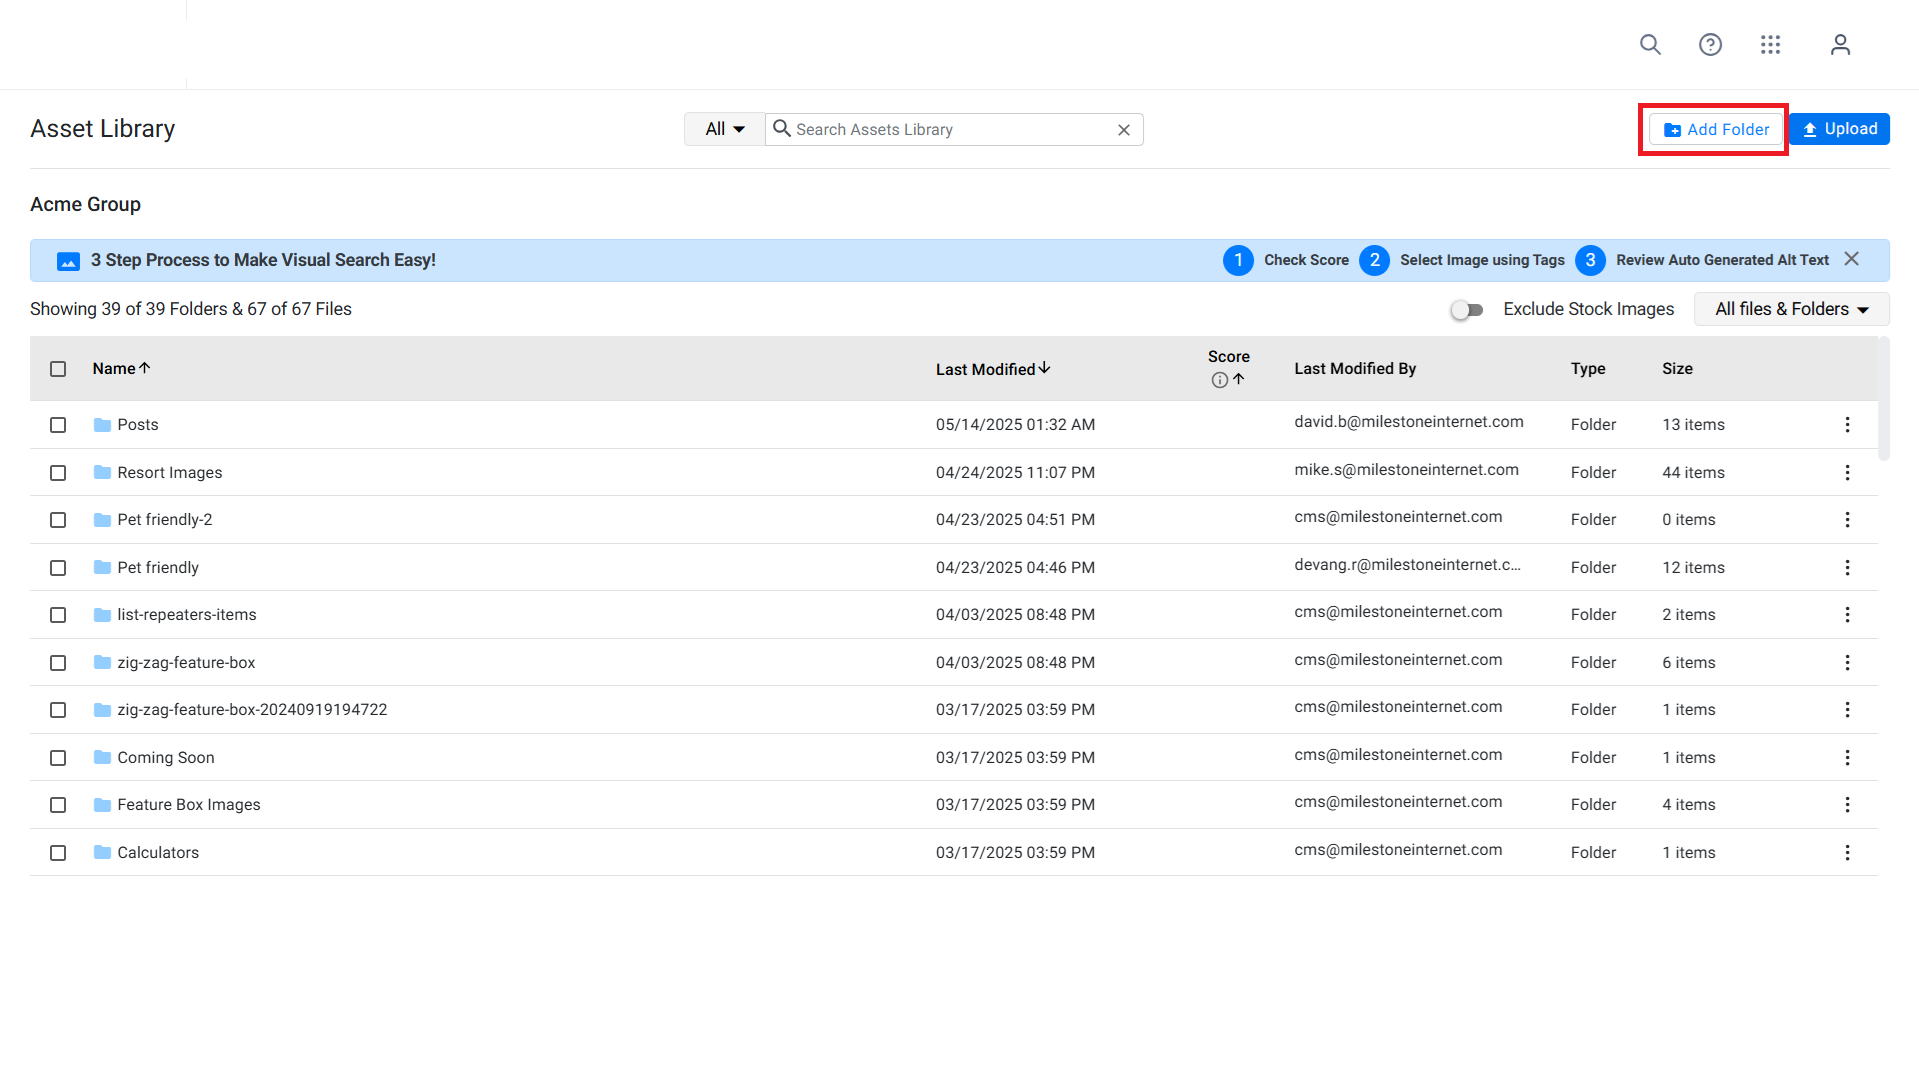Open the kebab menu for Pet friendly-2
1919x1079 pixels.
coord(1847,520)
